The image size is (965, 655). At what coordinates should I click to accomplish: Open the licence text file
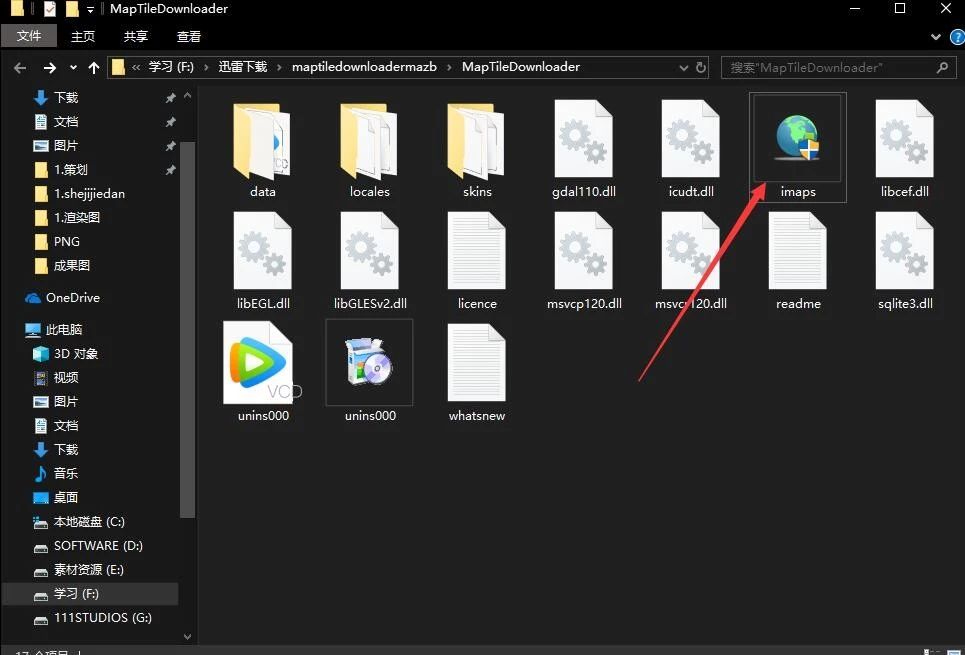coord(477,260)
